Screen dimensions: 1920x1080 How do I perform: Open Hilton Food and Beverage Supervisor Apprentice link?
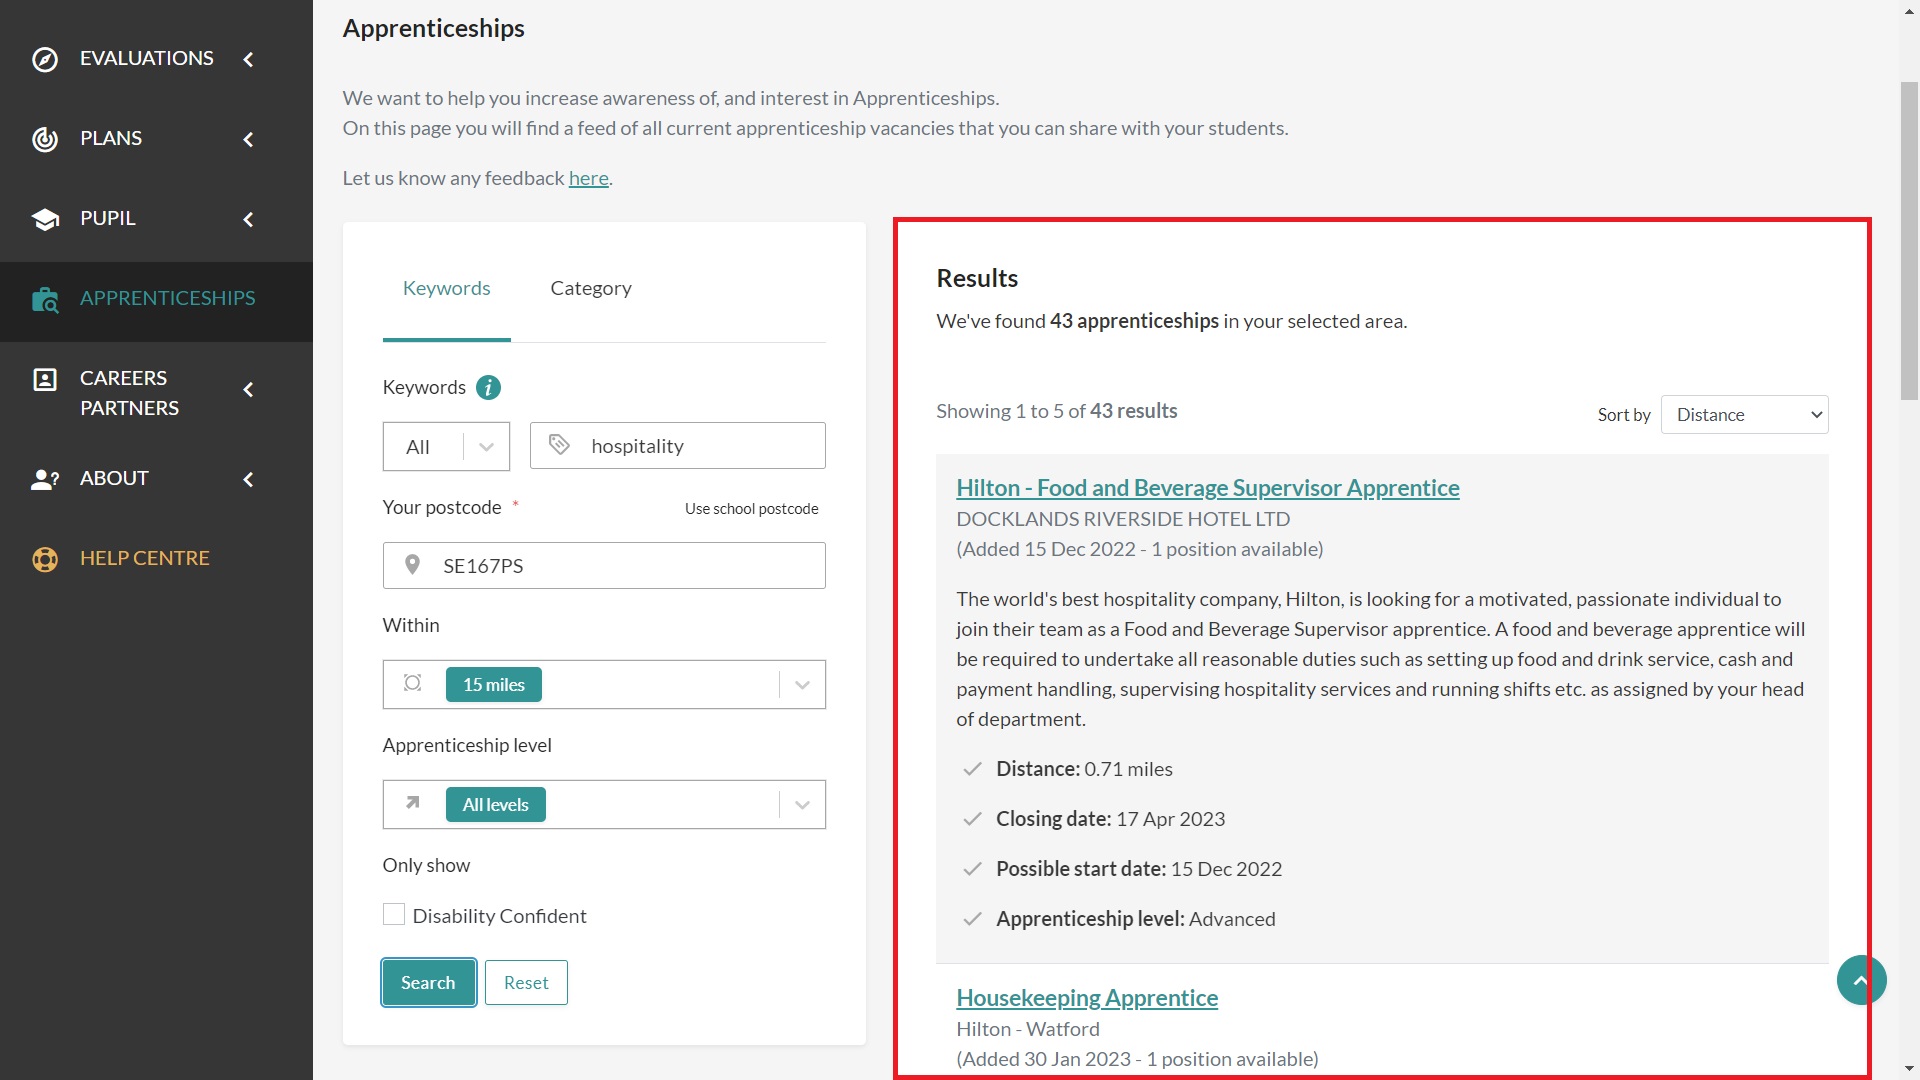tap(1207, 488)
